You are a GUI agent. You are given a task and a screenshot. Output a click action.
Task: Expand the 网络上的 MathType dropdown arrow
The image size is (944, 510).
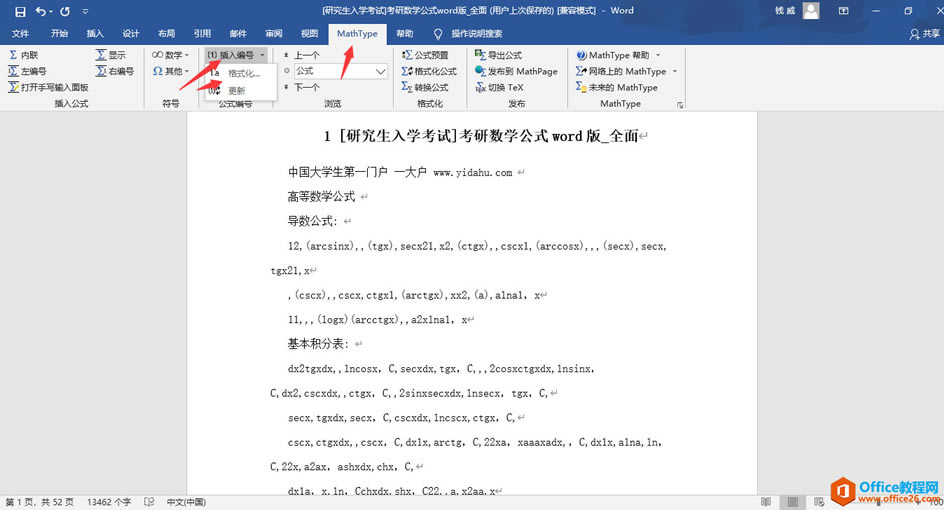pos(675,71)
